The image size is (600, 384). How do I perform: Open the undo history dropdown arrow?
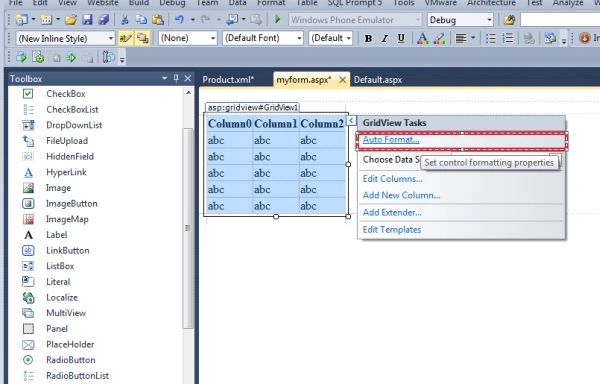(192, 20)
